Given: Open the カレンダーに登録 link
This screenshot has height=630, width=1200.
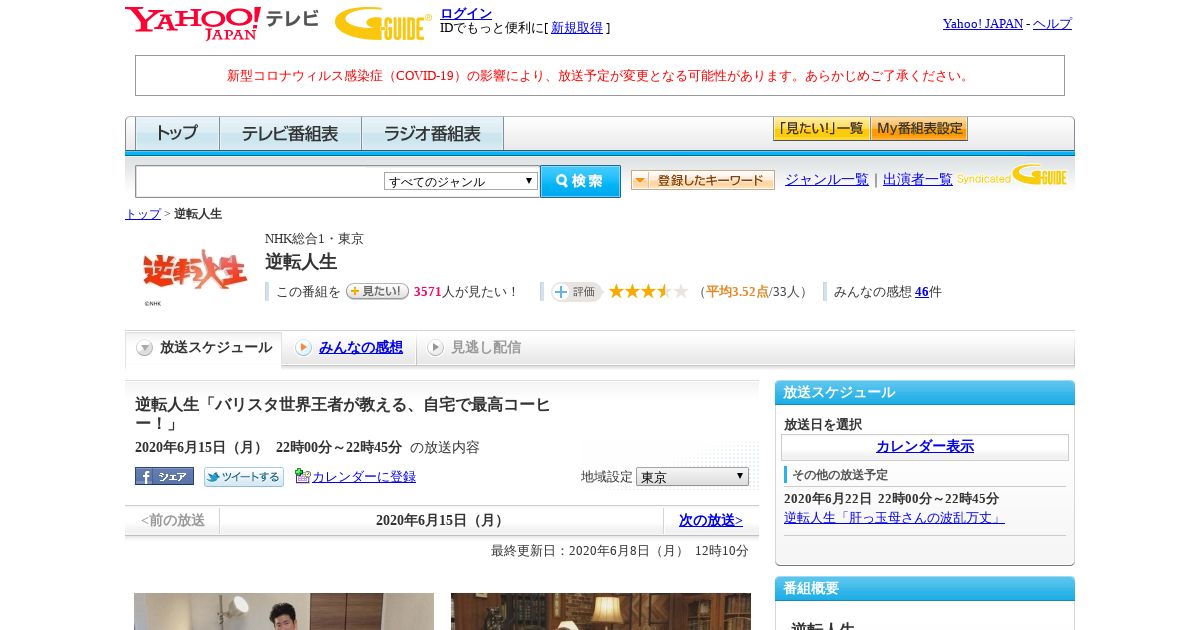Looking at the screenshot, I should (364, 477).
